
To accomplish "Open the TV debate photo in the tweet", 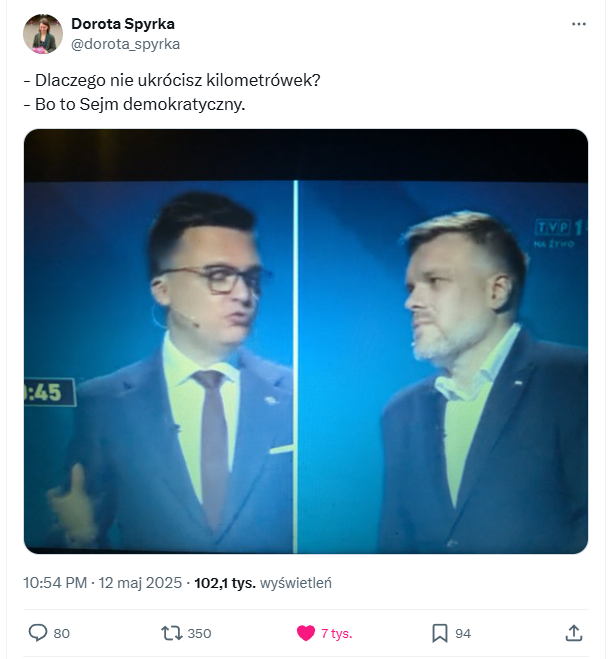I will pyautogui.click(x=306, y=341).
